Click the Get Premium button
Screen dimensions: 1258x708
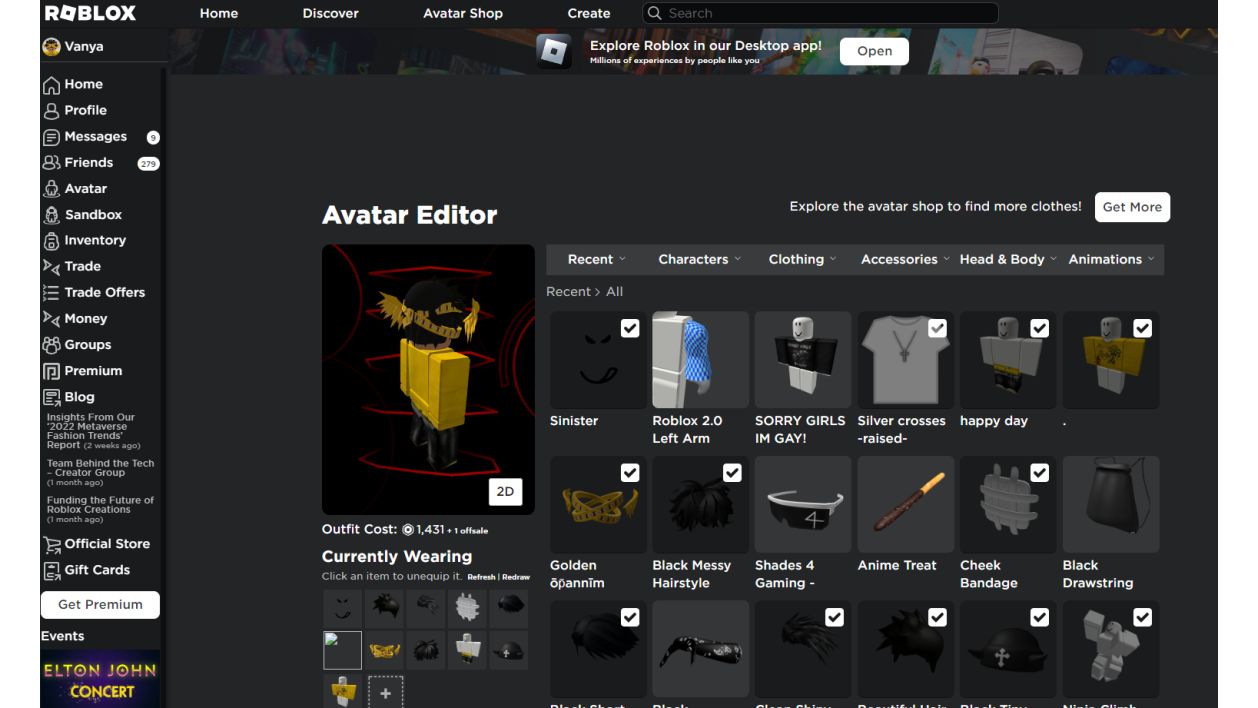pyautogui.click(x=100, y=605)
